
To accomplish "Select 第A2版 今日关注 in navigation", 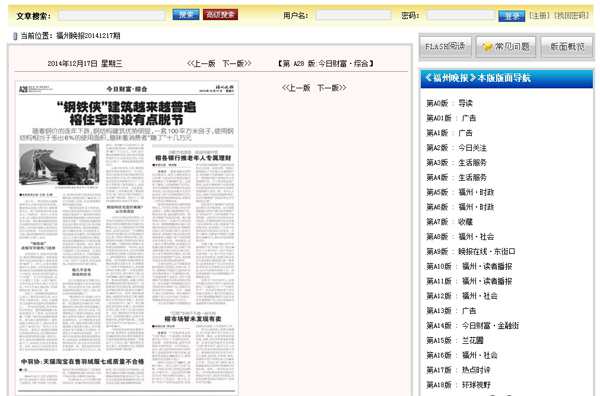I will [x=457, y=148].
